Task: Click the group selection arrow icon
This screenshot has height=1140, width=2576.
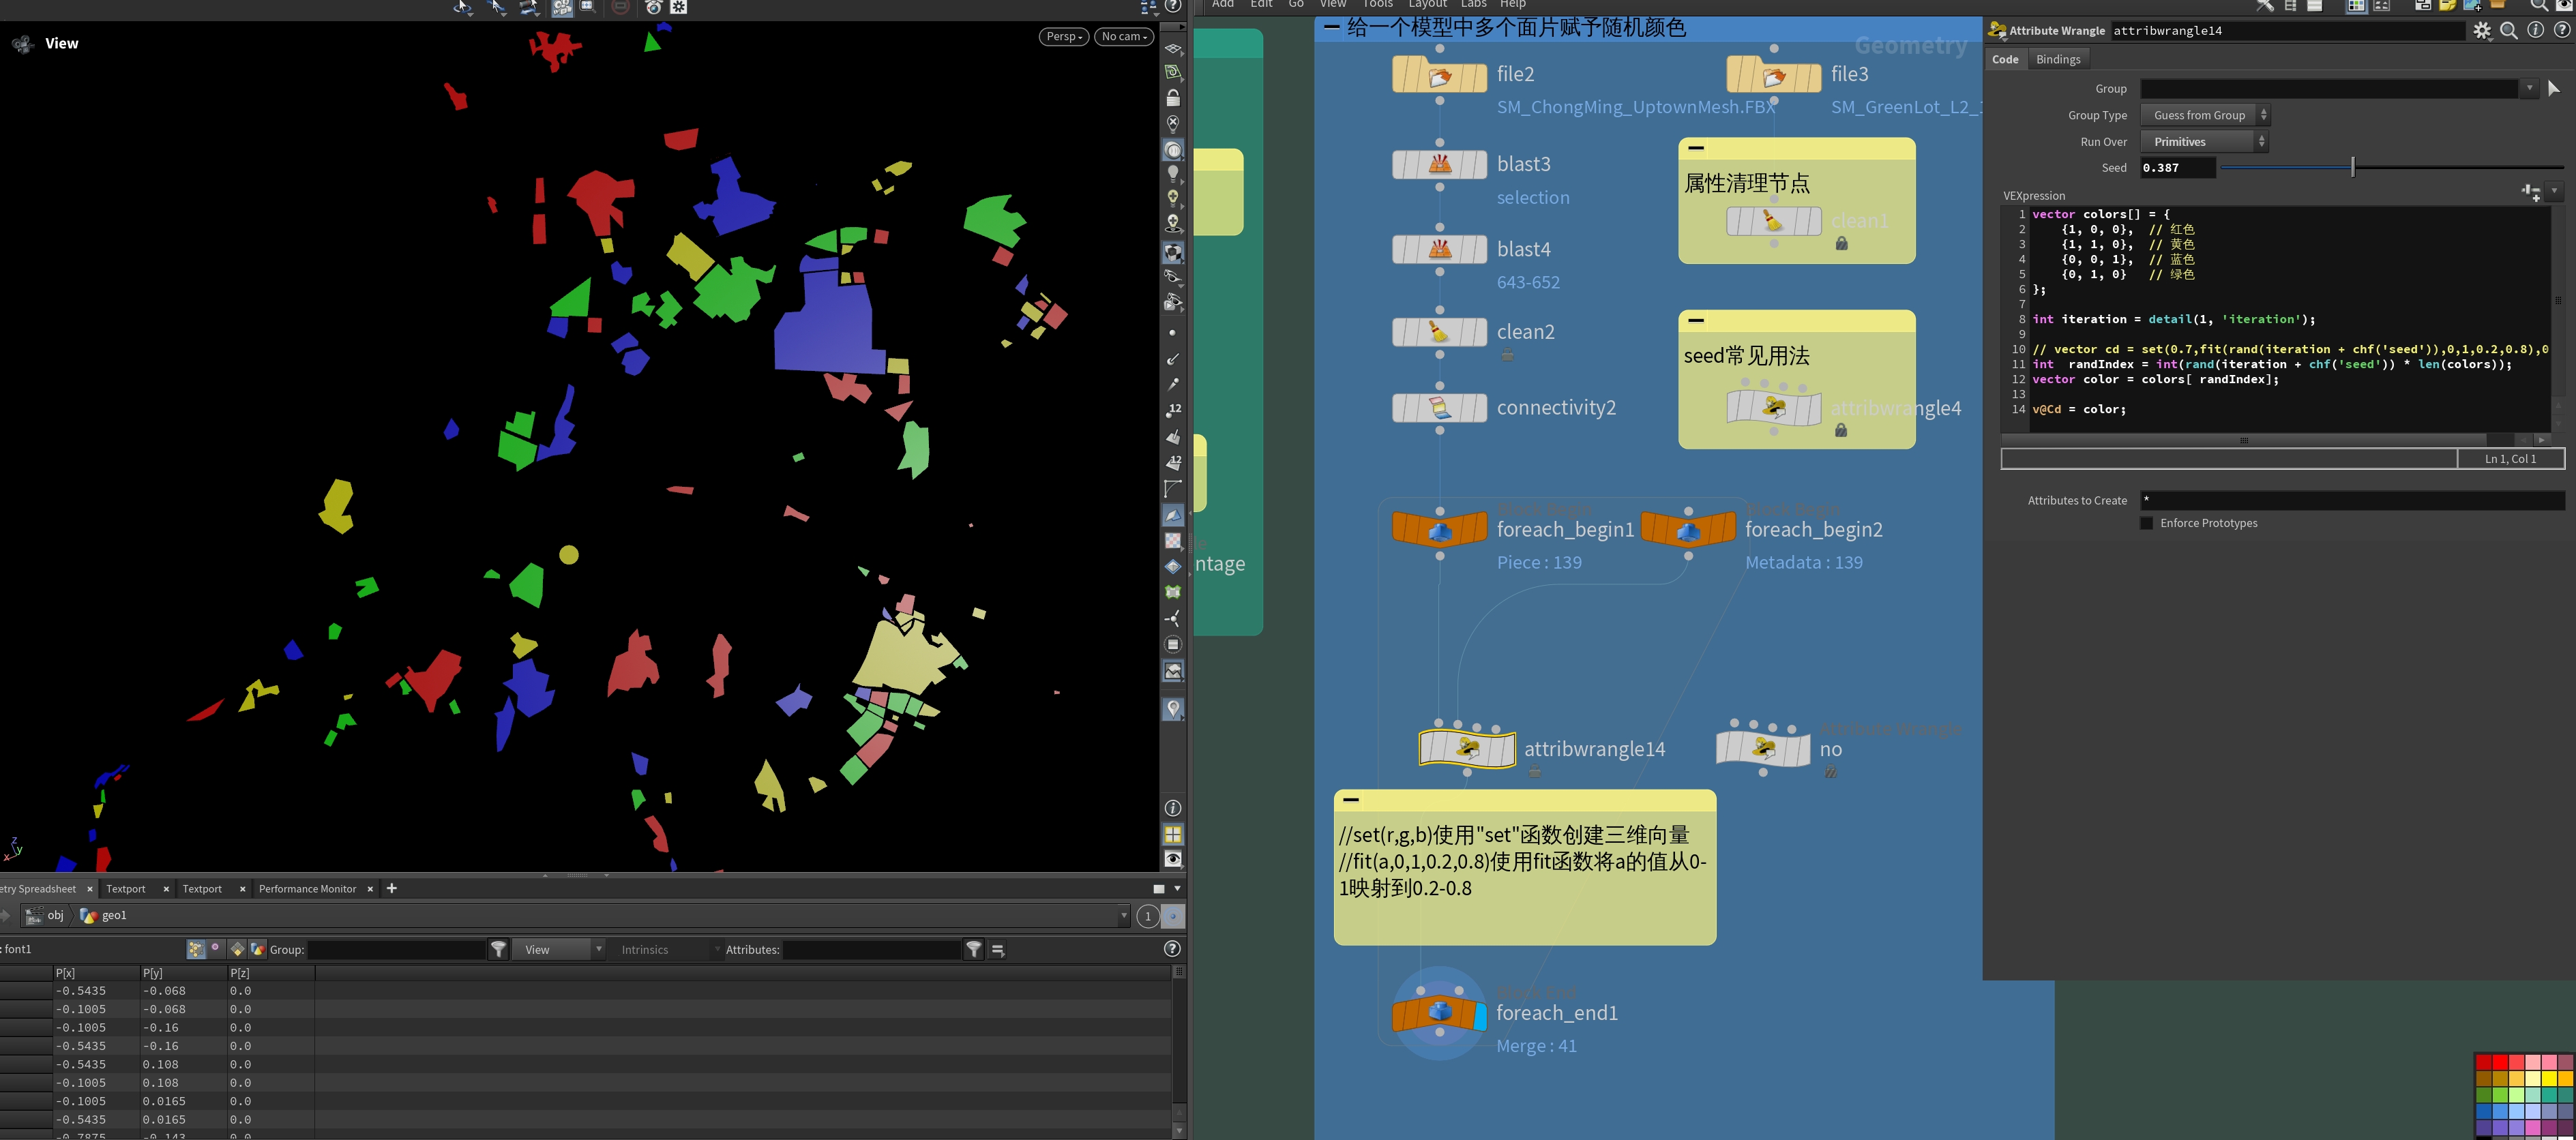Action: coord(2553,89)
